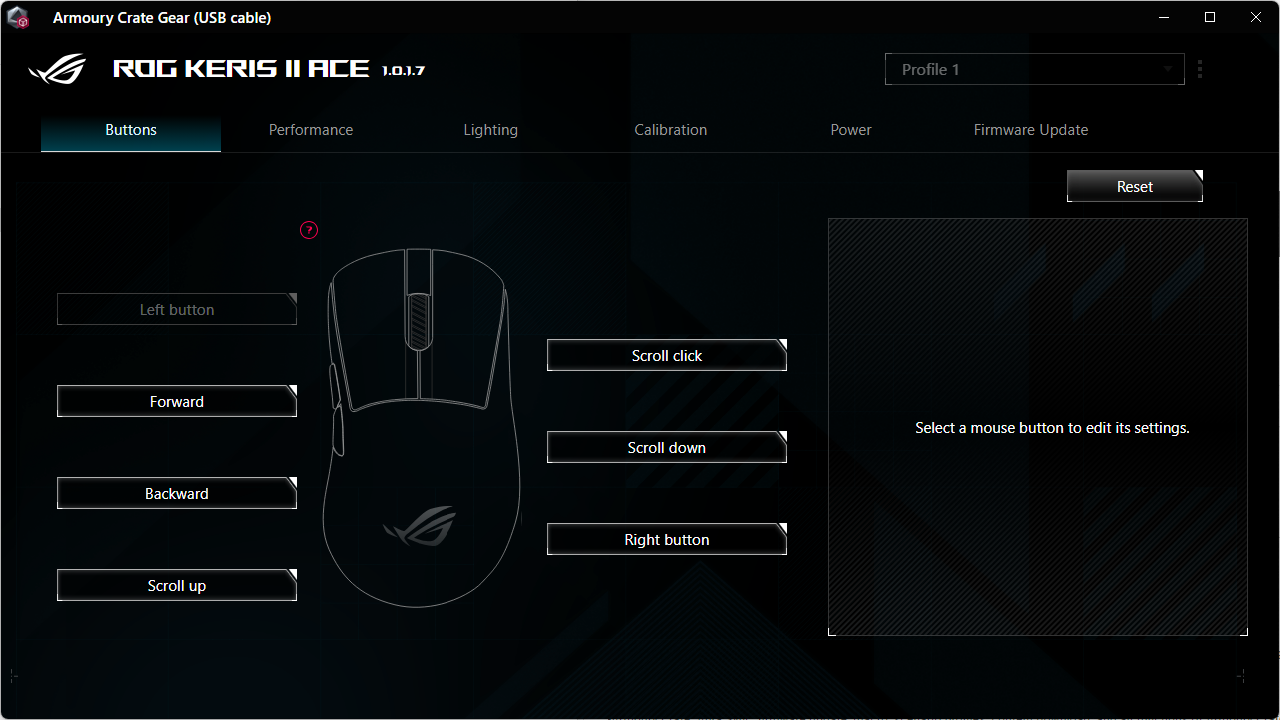Select the Right button assignment
1280x720 pixels.
pos(667,539)
